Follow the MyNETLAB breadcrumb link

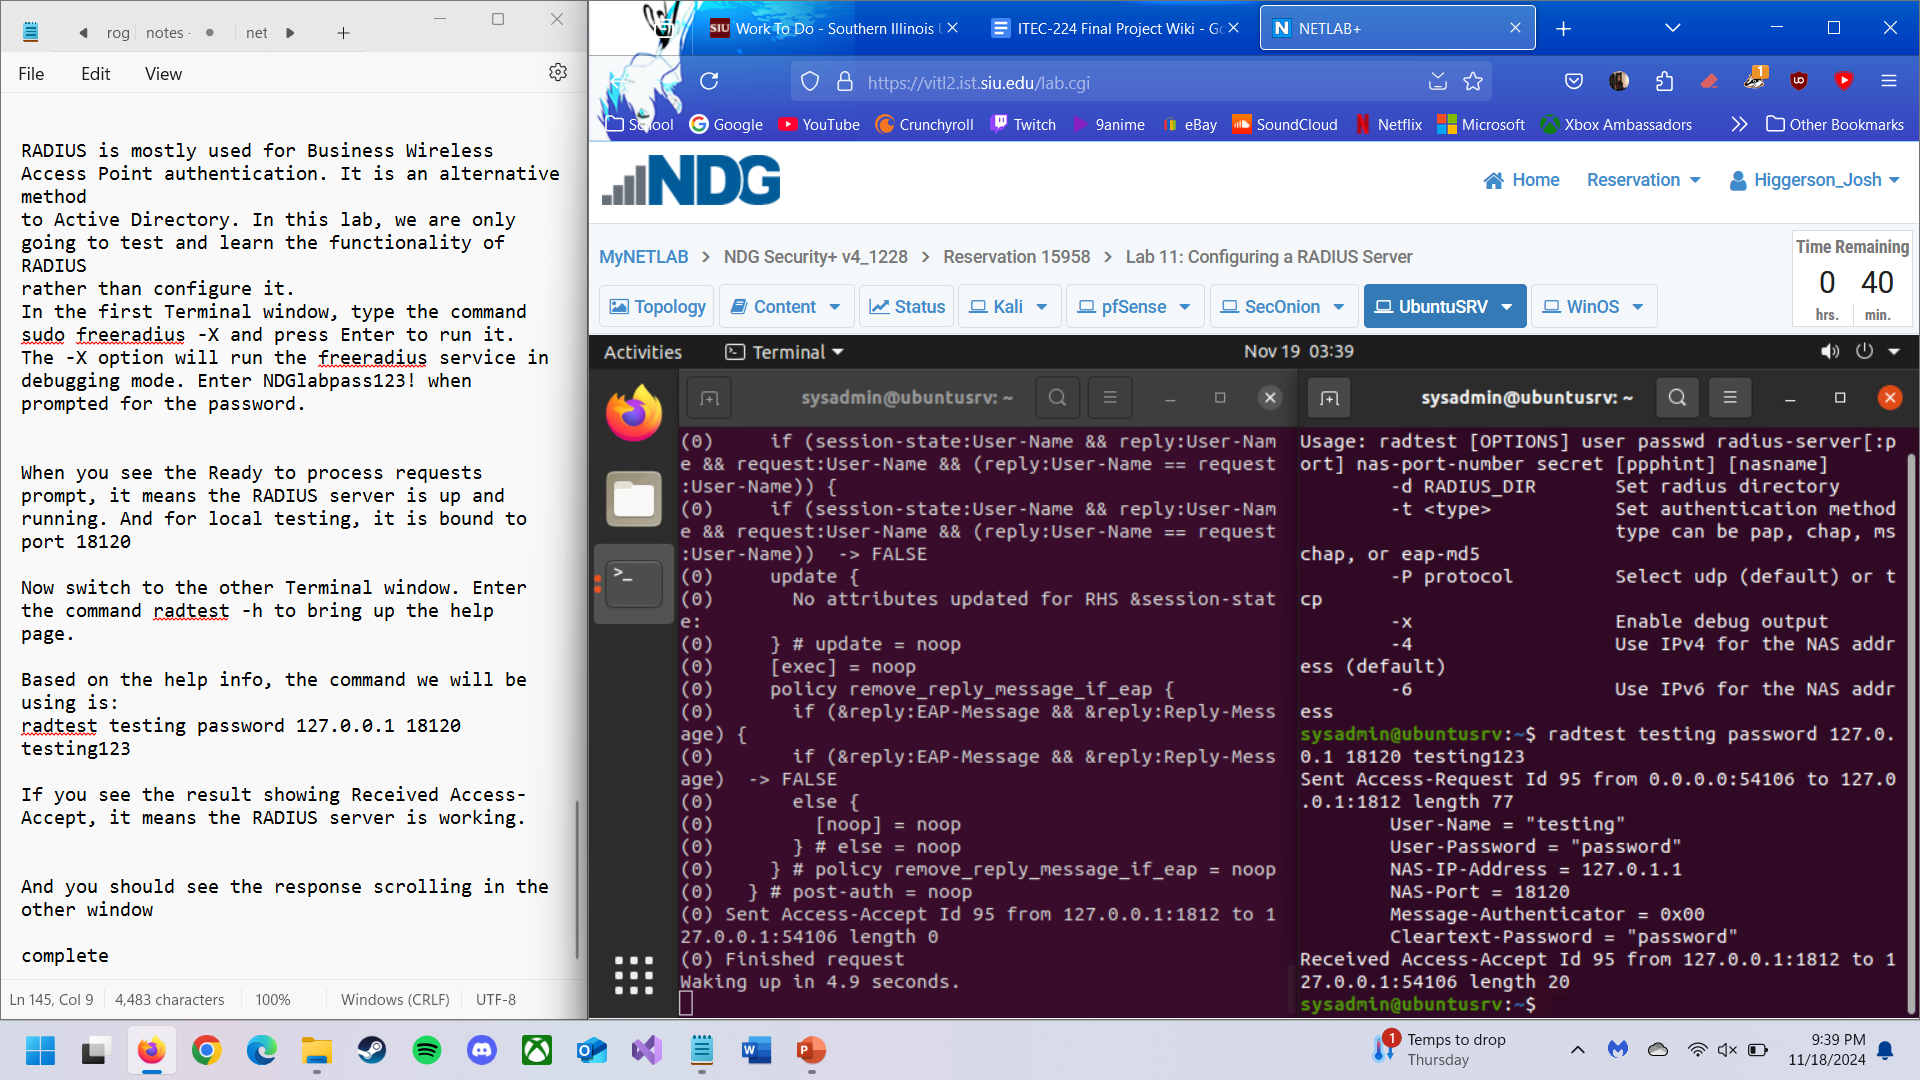pyautogui.click(x=643, y=257)
